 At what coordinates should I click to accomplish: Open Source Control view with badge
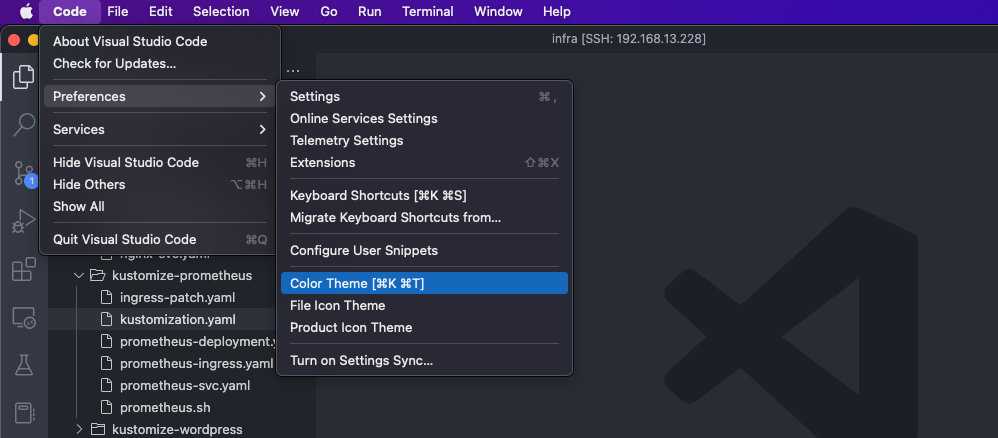[x=24, y=174]
